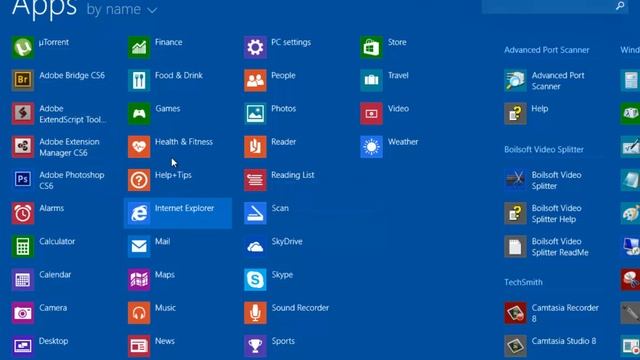
Task: Launch Boilsoft Video Splitter scissors icon
Action: click(x=515, y=180)
